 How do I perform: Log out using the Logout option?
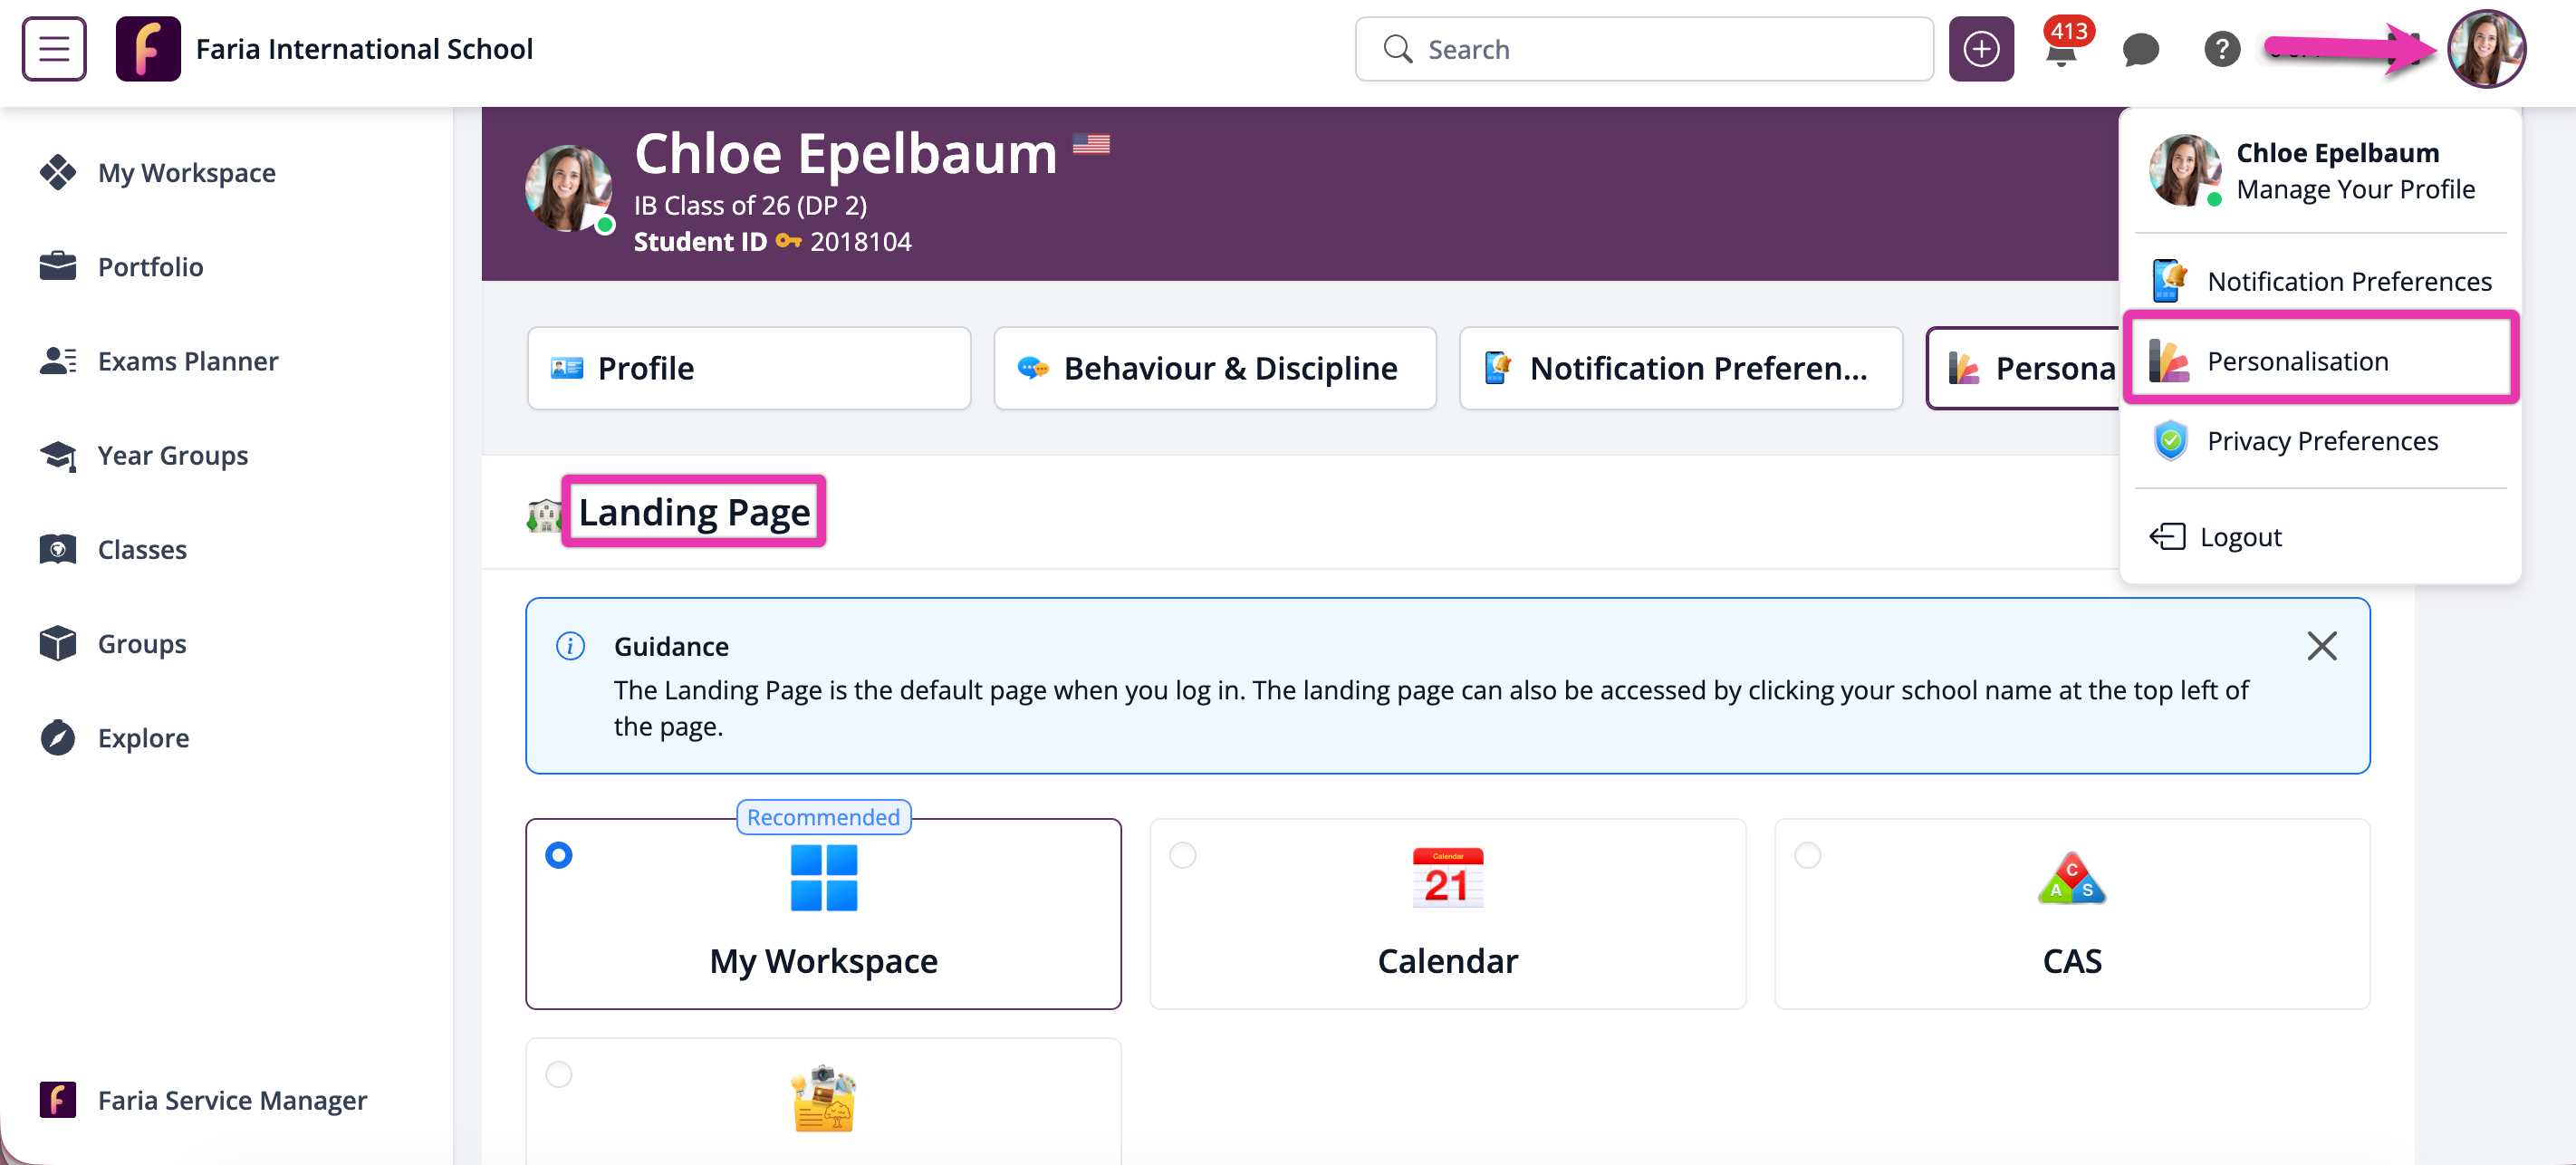[2239, 537]
